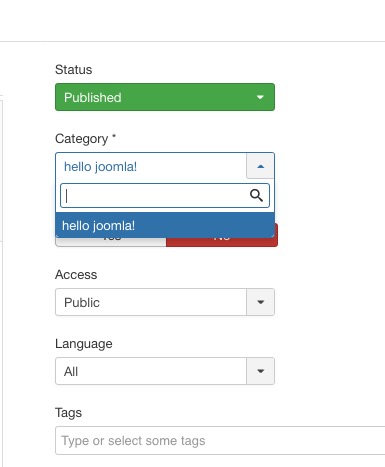Click the magnifier search icon
The width and height of the screenshot is (385, 467).
[256, 195]
